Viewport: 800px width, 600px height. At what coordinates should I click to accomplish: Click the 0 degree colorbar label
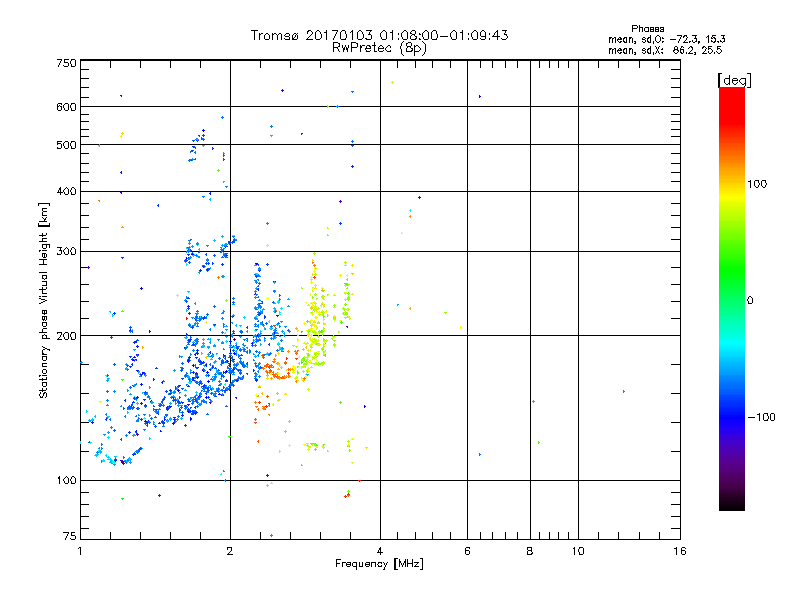pyautogui.click(x=750, y=301)
